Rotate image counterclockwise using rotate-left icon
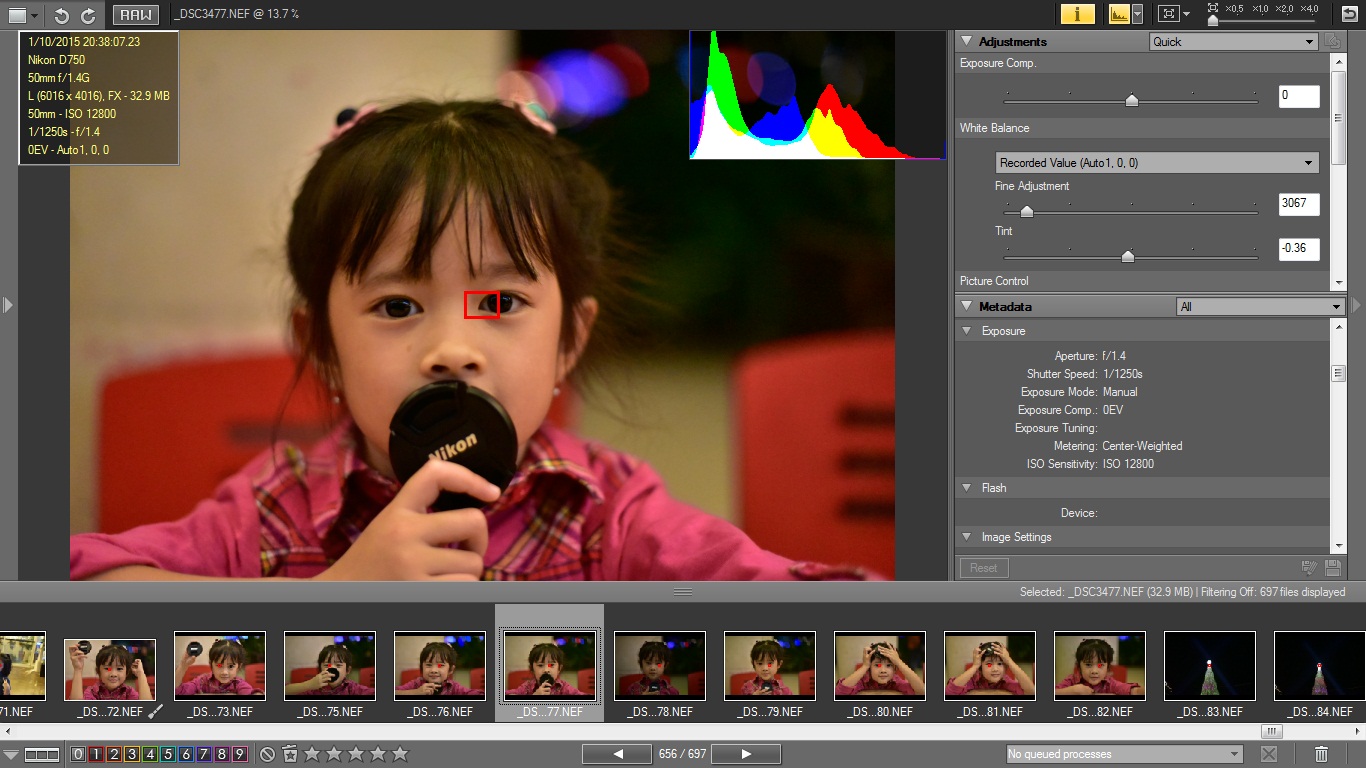Viewport: 1366px width, 768px height. (61, 15)
